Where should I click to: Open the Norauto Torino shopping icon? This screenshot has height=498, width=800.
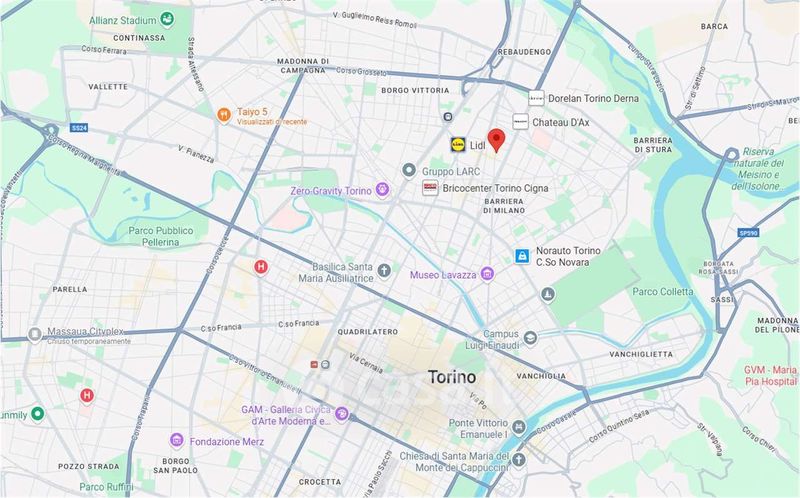click(521, 256)
